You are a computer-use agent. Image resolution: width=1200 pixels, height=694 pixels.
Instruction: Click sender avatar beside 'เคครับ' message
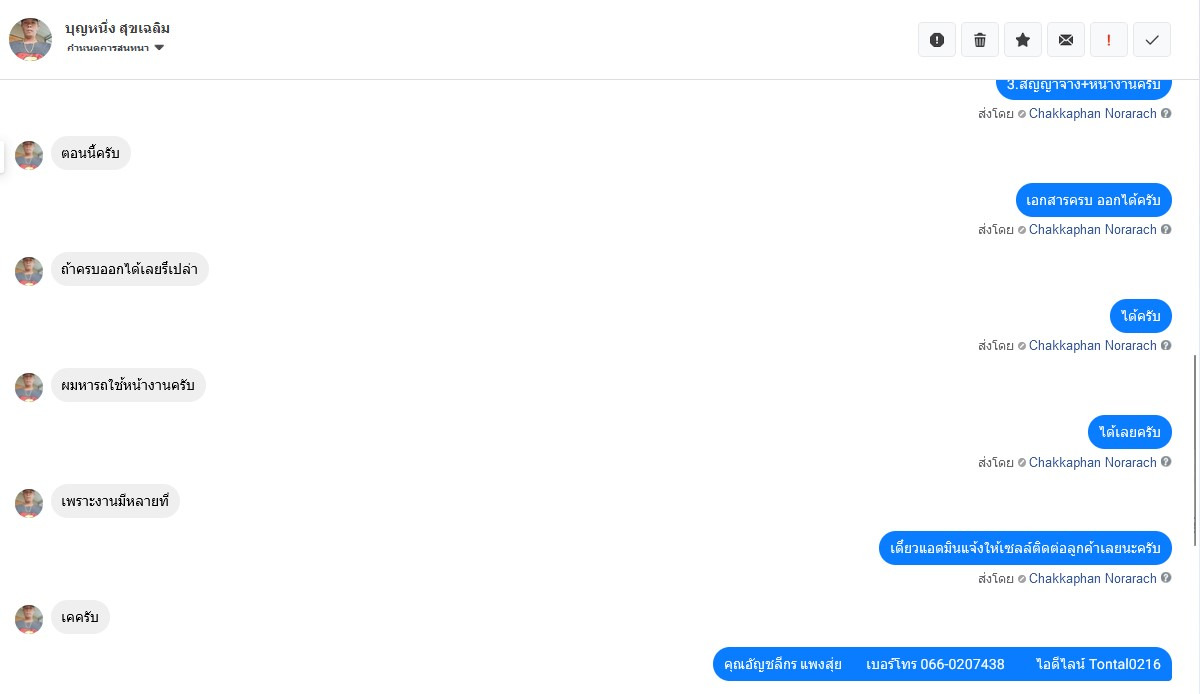point(29,619)
